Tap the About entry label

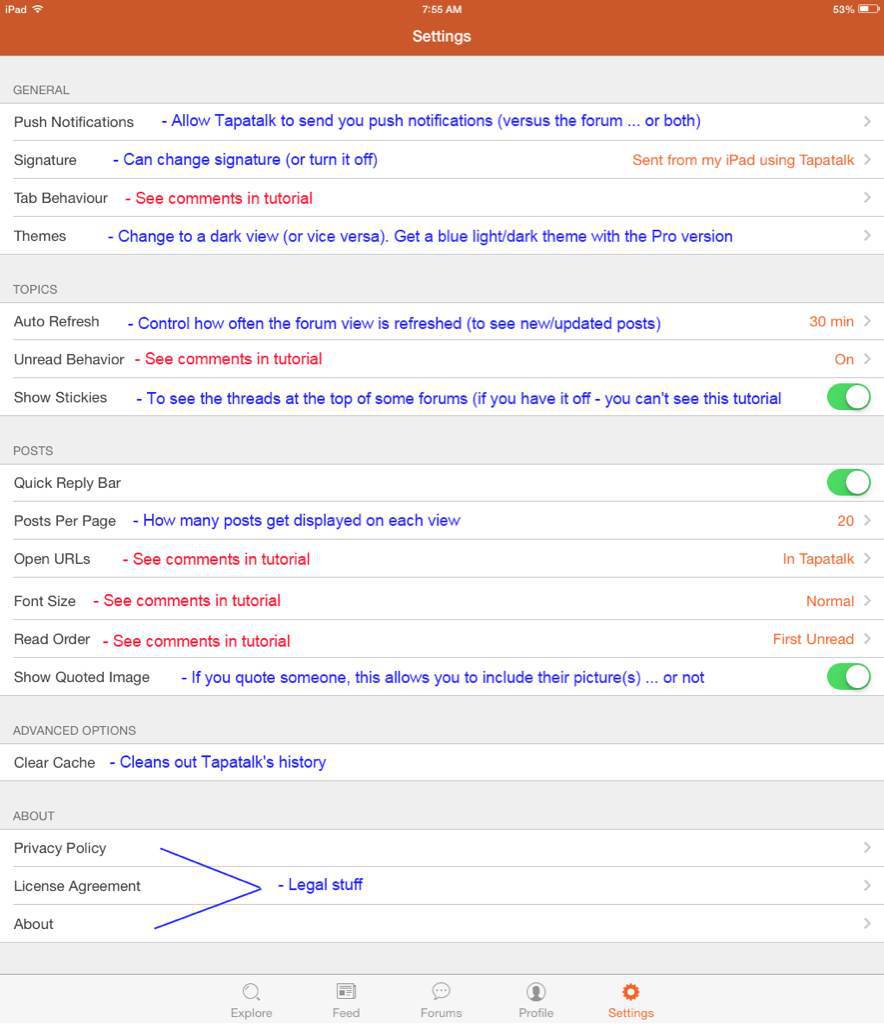[x=33, y=923]
